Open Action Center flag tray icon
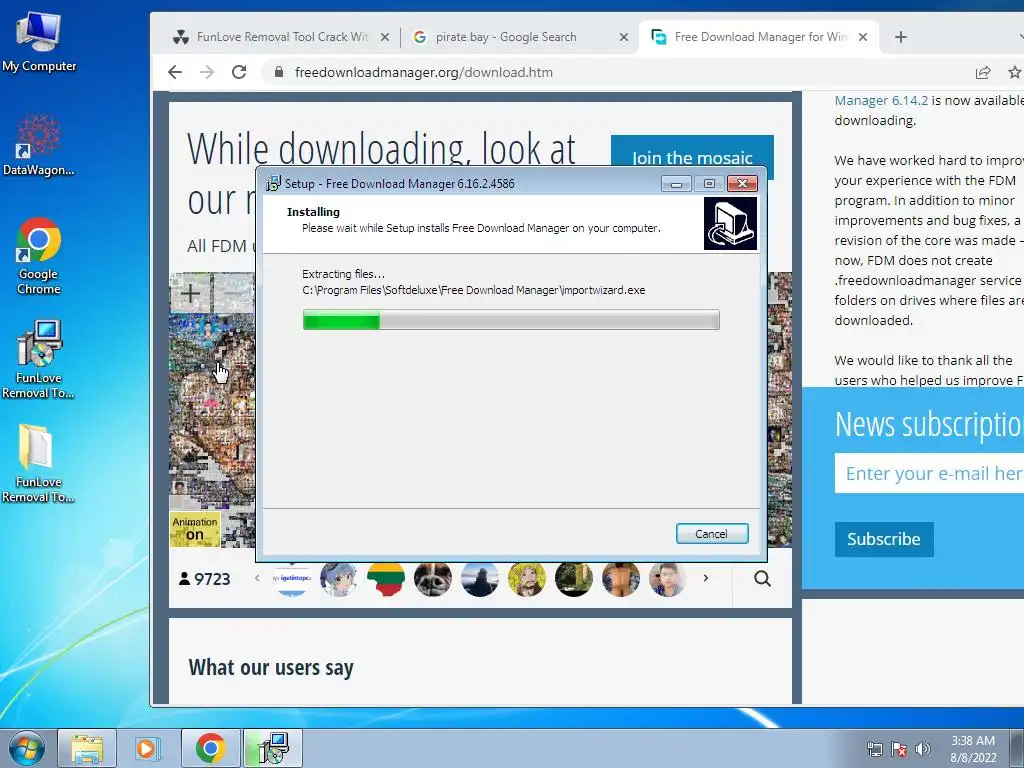This screenshot has width=1024, height=768. (x=899, y=749)
